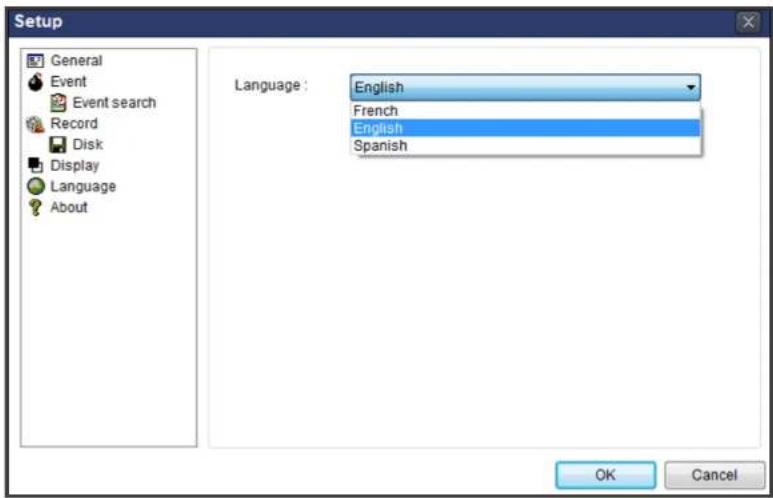Click the Event bomb icon
The image size is (773, 498).
click(x=35, y=82)
